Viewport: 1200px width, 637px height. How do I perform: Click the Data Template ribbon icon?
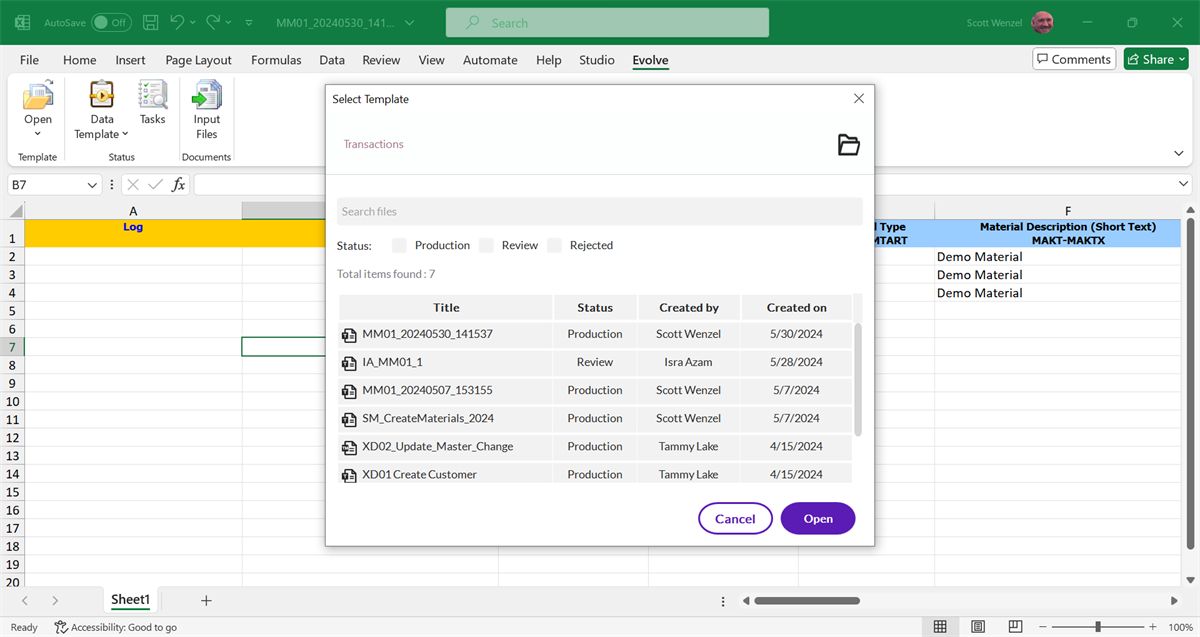(x=101, y=97)
